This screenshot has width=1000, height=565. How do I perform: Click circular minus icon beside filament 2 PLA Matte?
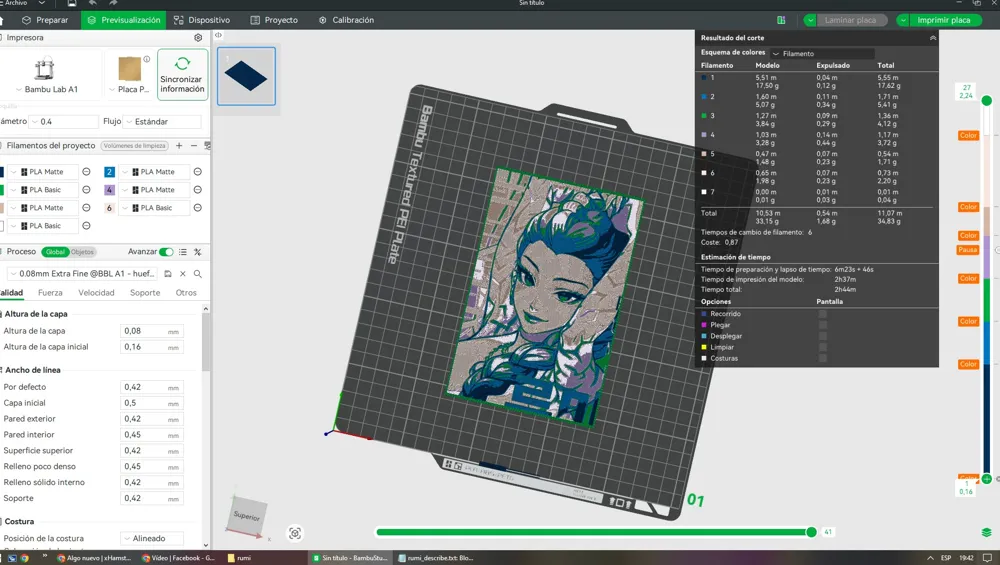(x=198, y=172)
